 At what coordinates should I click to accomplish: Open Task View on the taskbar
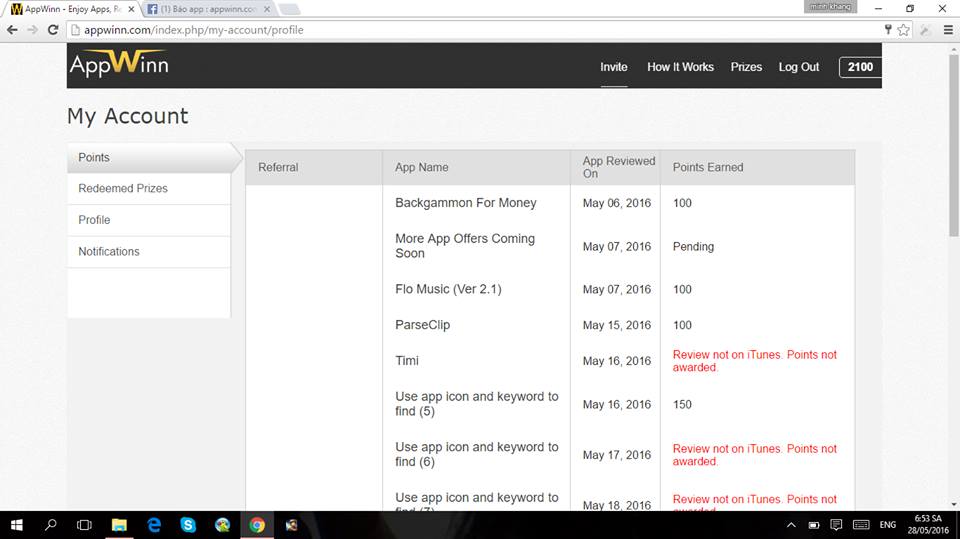84,525
